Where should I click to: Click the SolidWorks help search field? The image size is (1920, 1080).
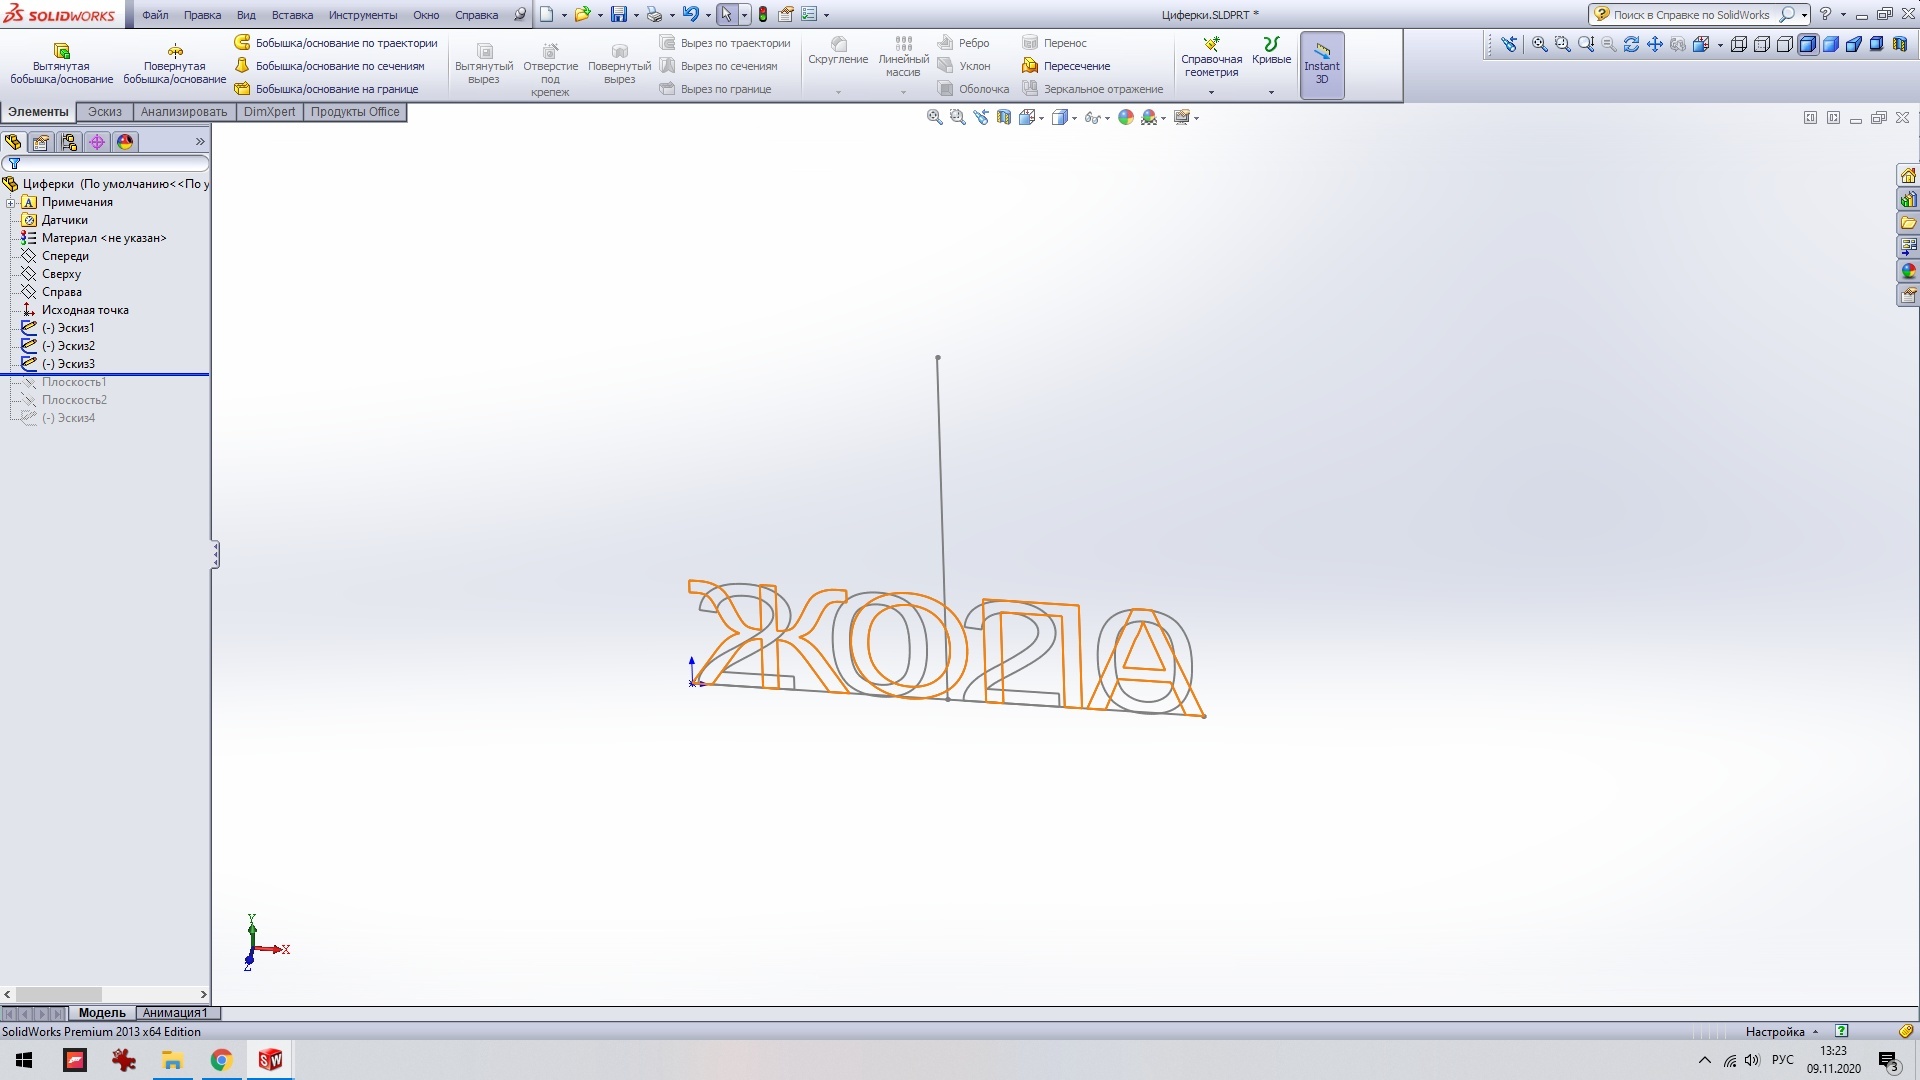coord(1691,15)
